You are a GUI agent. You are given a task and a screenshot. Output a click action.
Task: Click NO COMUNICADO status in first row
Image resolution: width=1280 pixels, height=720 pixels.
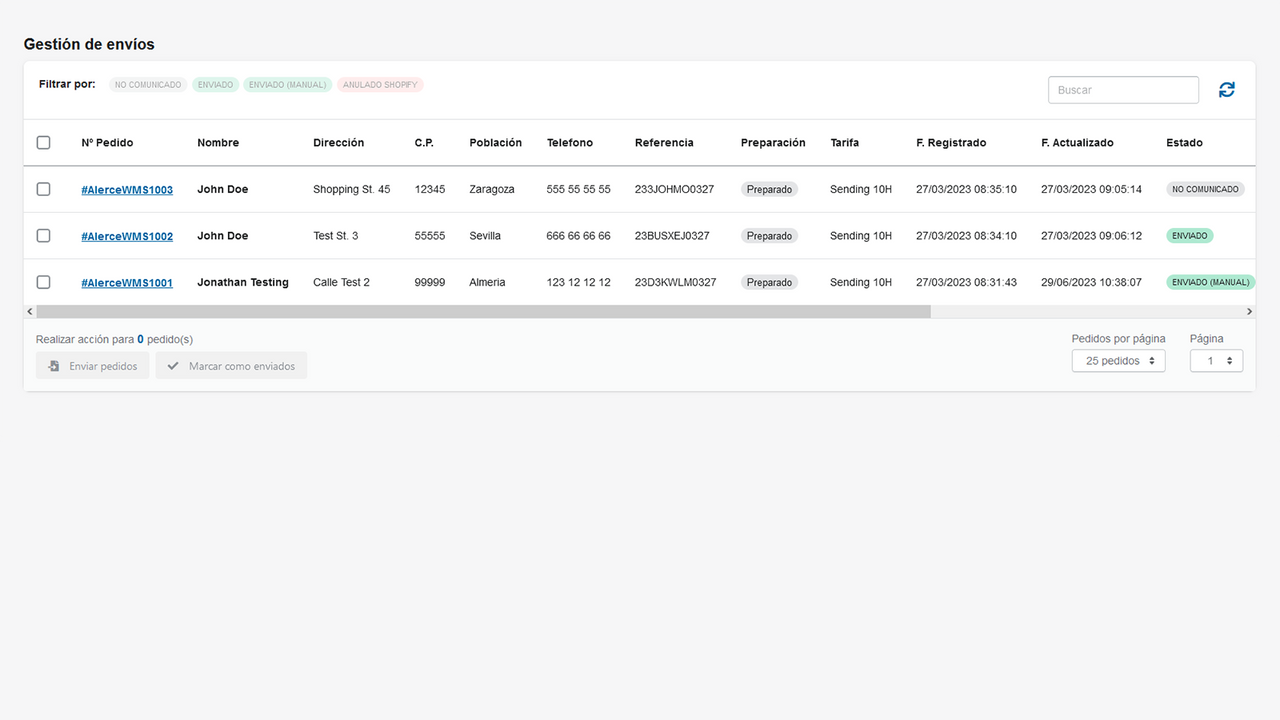coord(1205,189)
